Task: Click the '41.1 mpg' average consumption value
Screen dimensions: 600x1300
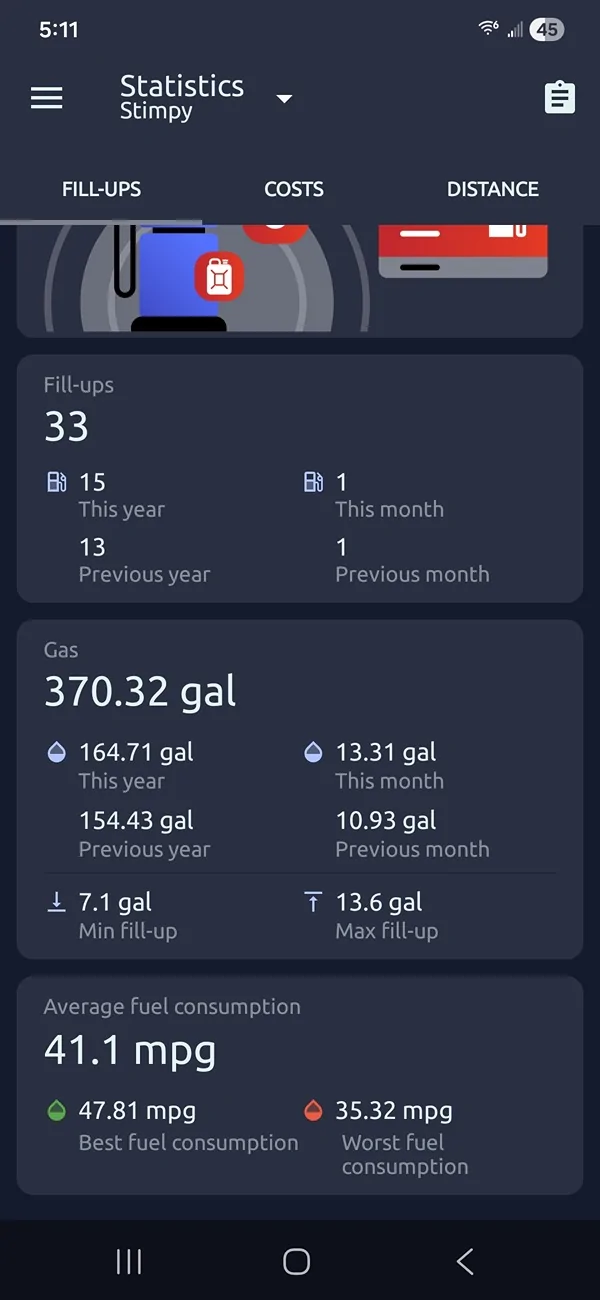Action: click(x=128, y=1050)
